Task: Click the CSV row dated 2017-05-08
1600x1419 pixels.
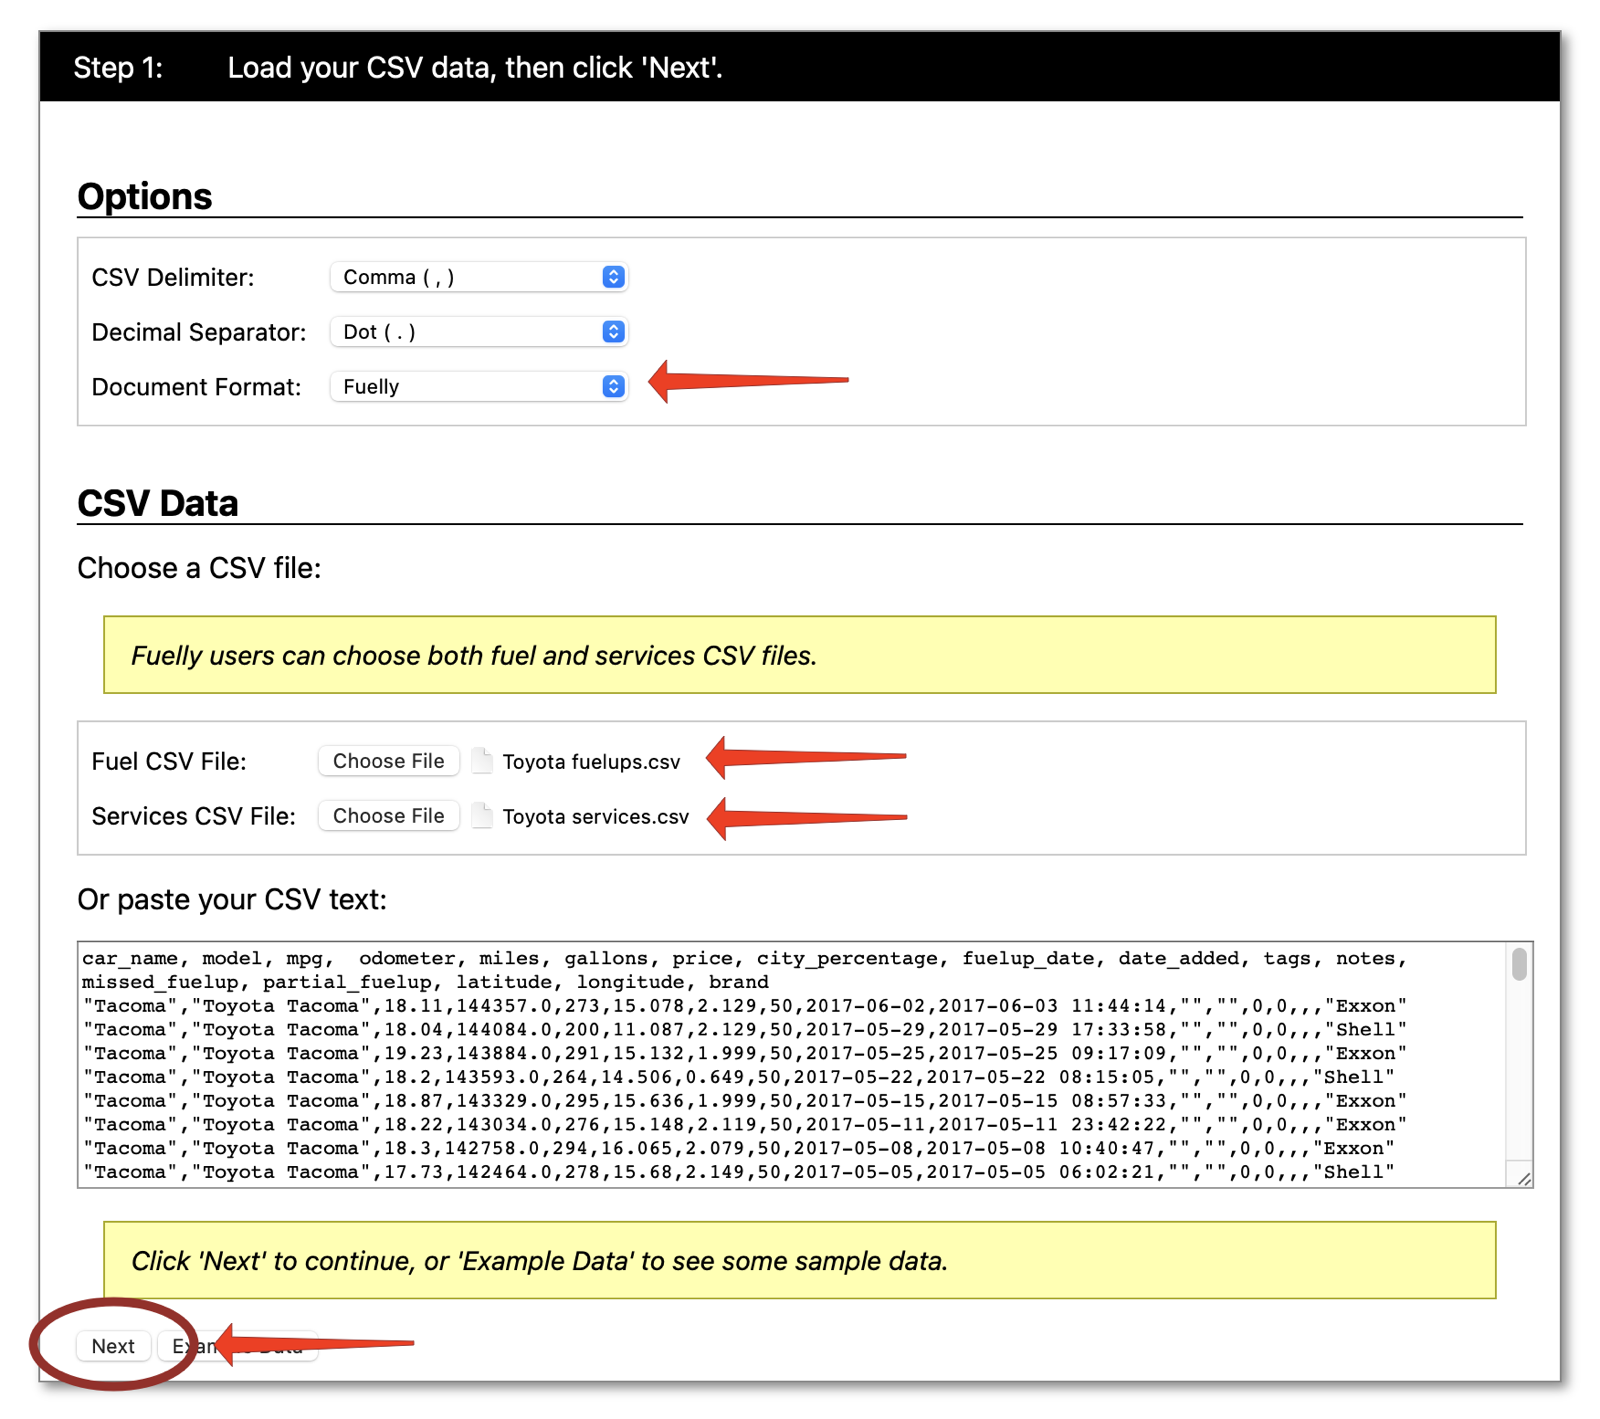Action: tap(739, 1149)
